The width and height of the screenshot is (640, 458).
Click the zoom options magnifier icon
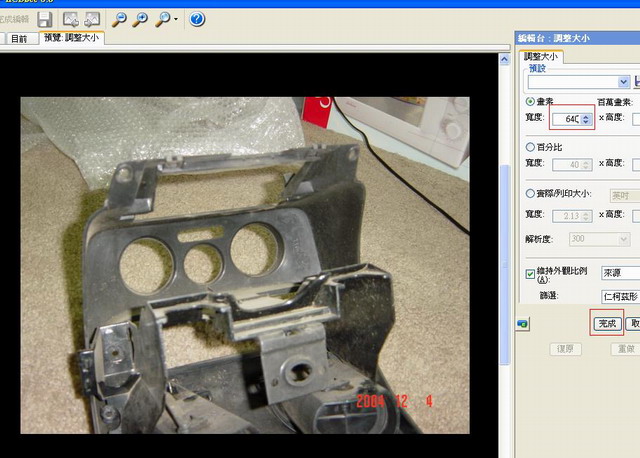[x=161, y=18]
